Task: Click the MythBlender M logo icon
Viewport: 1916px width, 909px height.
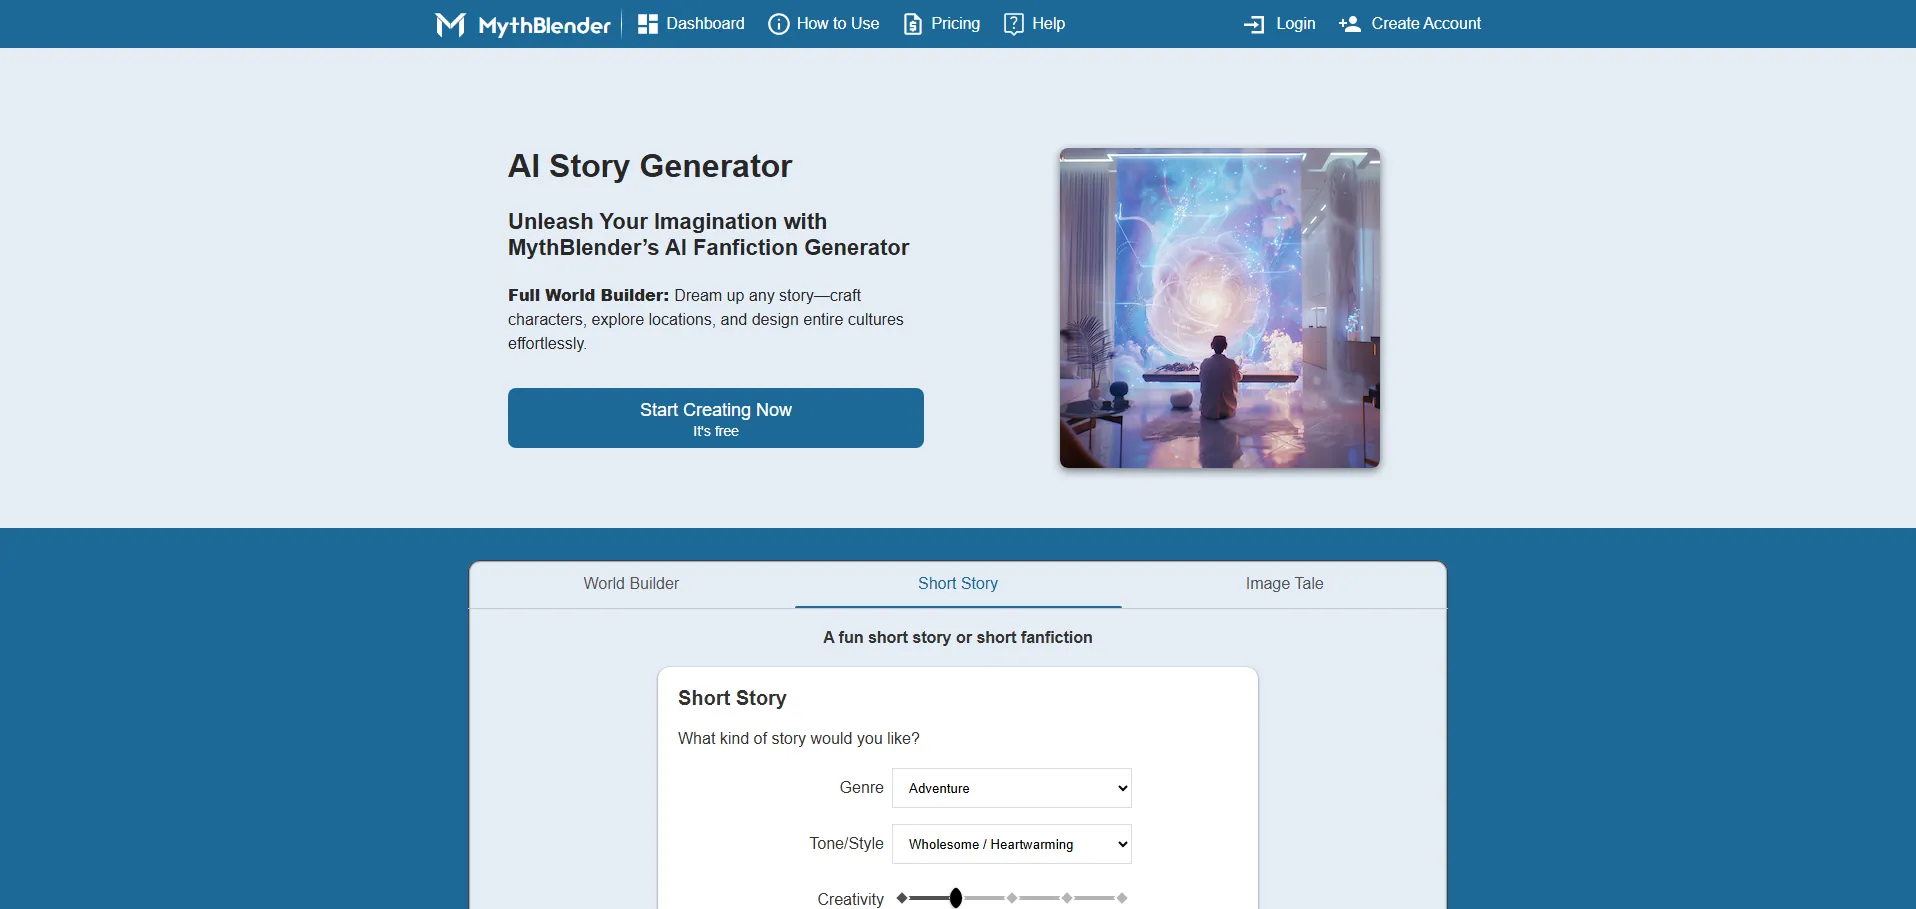Action: (x=450, y=24)
